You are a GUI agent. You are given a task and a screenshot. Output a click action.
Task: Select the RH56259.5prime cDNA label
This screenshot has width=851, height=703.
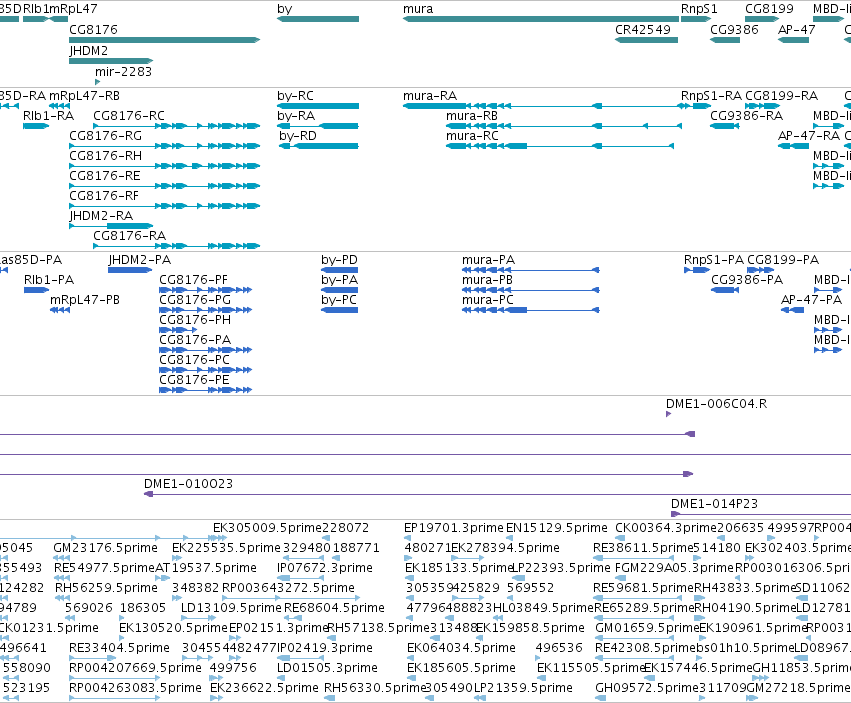coord(106,588)
